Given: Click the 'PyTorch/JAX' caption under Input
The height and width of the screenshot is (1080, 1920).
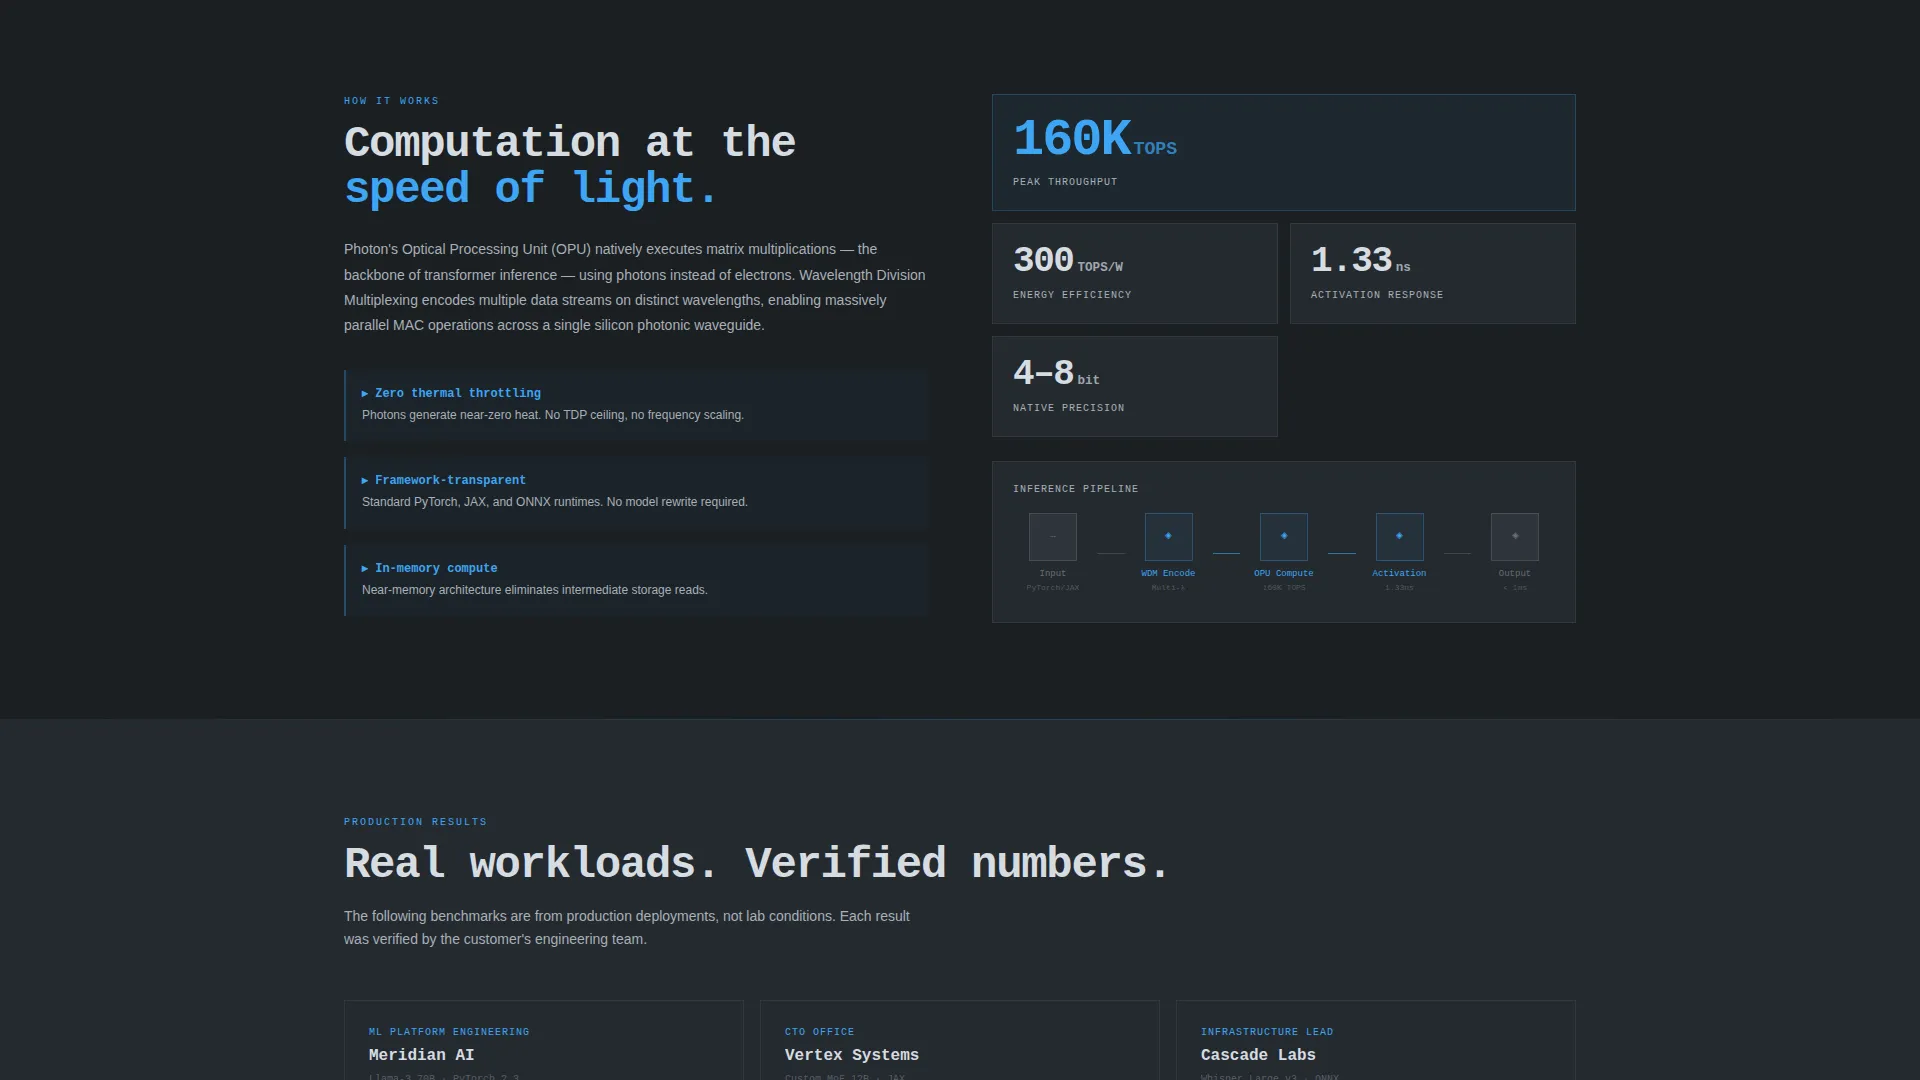Looking at the screenshot, I should 1053,588.
